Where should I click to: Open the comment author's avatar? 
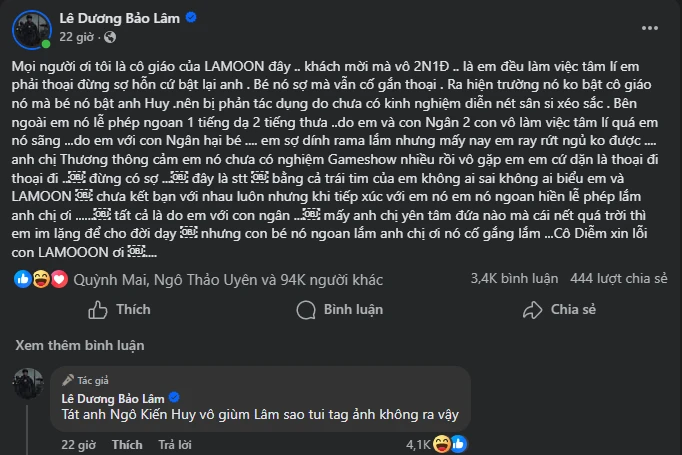coord(27,384)
